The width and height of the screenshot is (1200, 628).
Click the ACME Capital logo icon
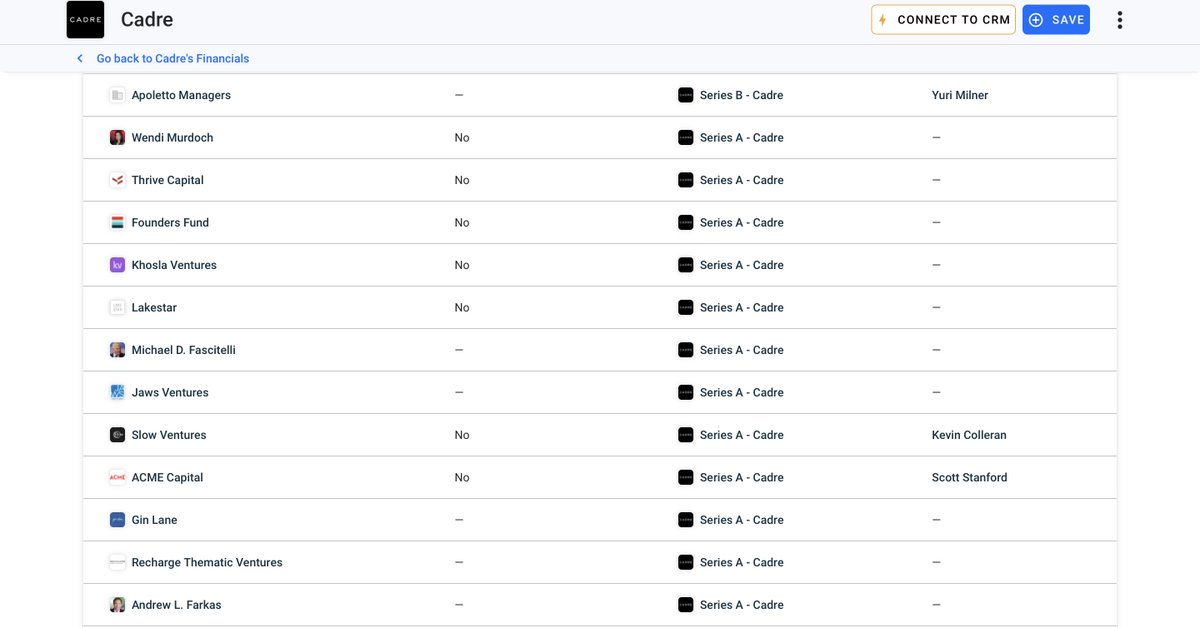[x=117, y=478]
